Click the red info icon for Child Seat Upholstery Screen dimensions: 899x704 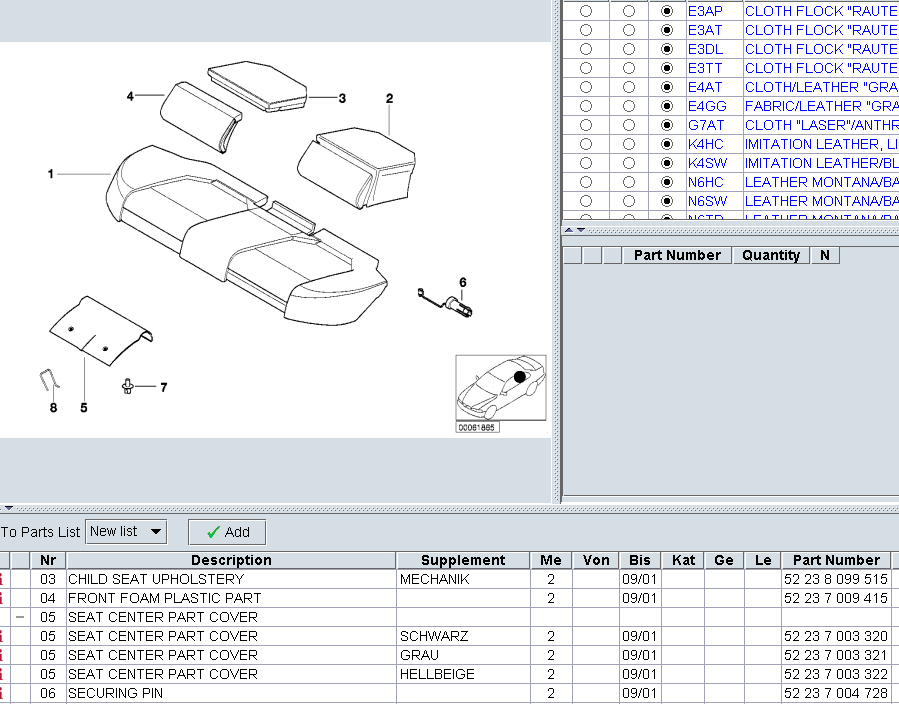pos(2,579)
